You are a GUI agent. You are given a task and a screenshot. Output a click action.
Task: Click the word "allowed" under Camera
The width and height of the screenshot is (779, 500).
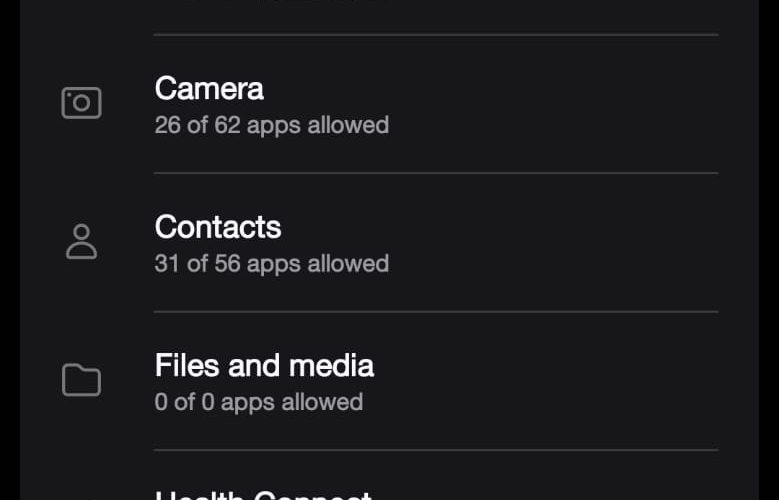[348, 125]
